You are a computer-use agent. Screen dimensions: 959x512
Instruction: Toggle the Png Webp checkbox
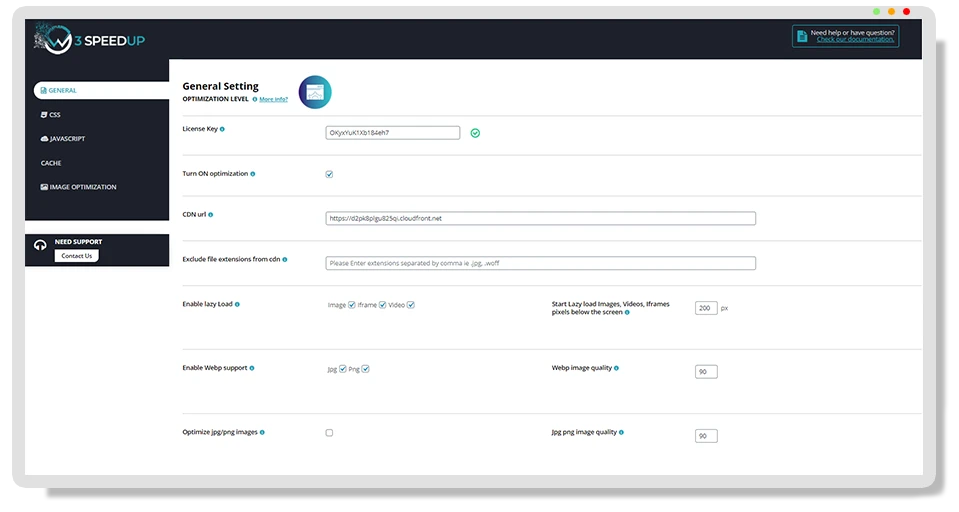[365, 369]
